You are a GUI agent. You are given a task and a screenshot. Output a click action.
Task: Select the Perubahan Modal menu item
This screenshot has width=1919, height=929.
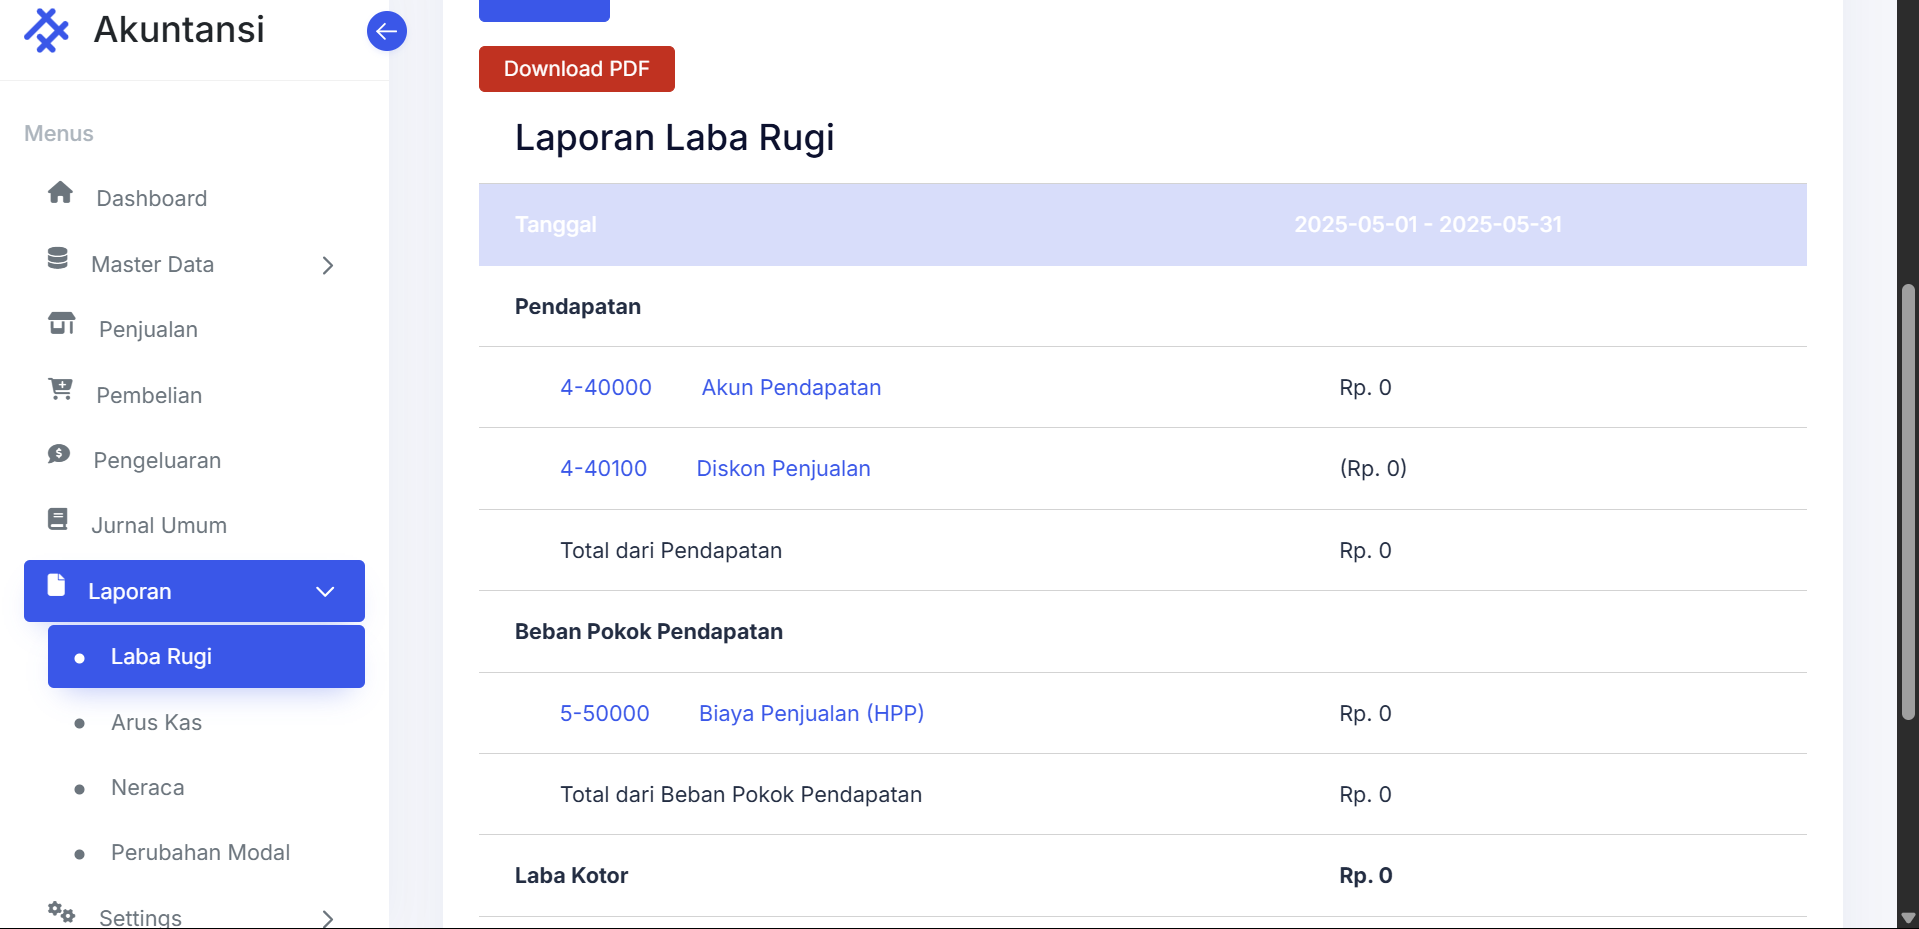click(200, 853)
